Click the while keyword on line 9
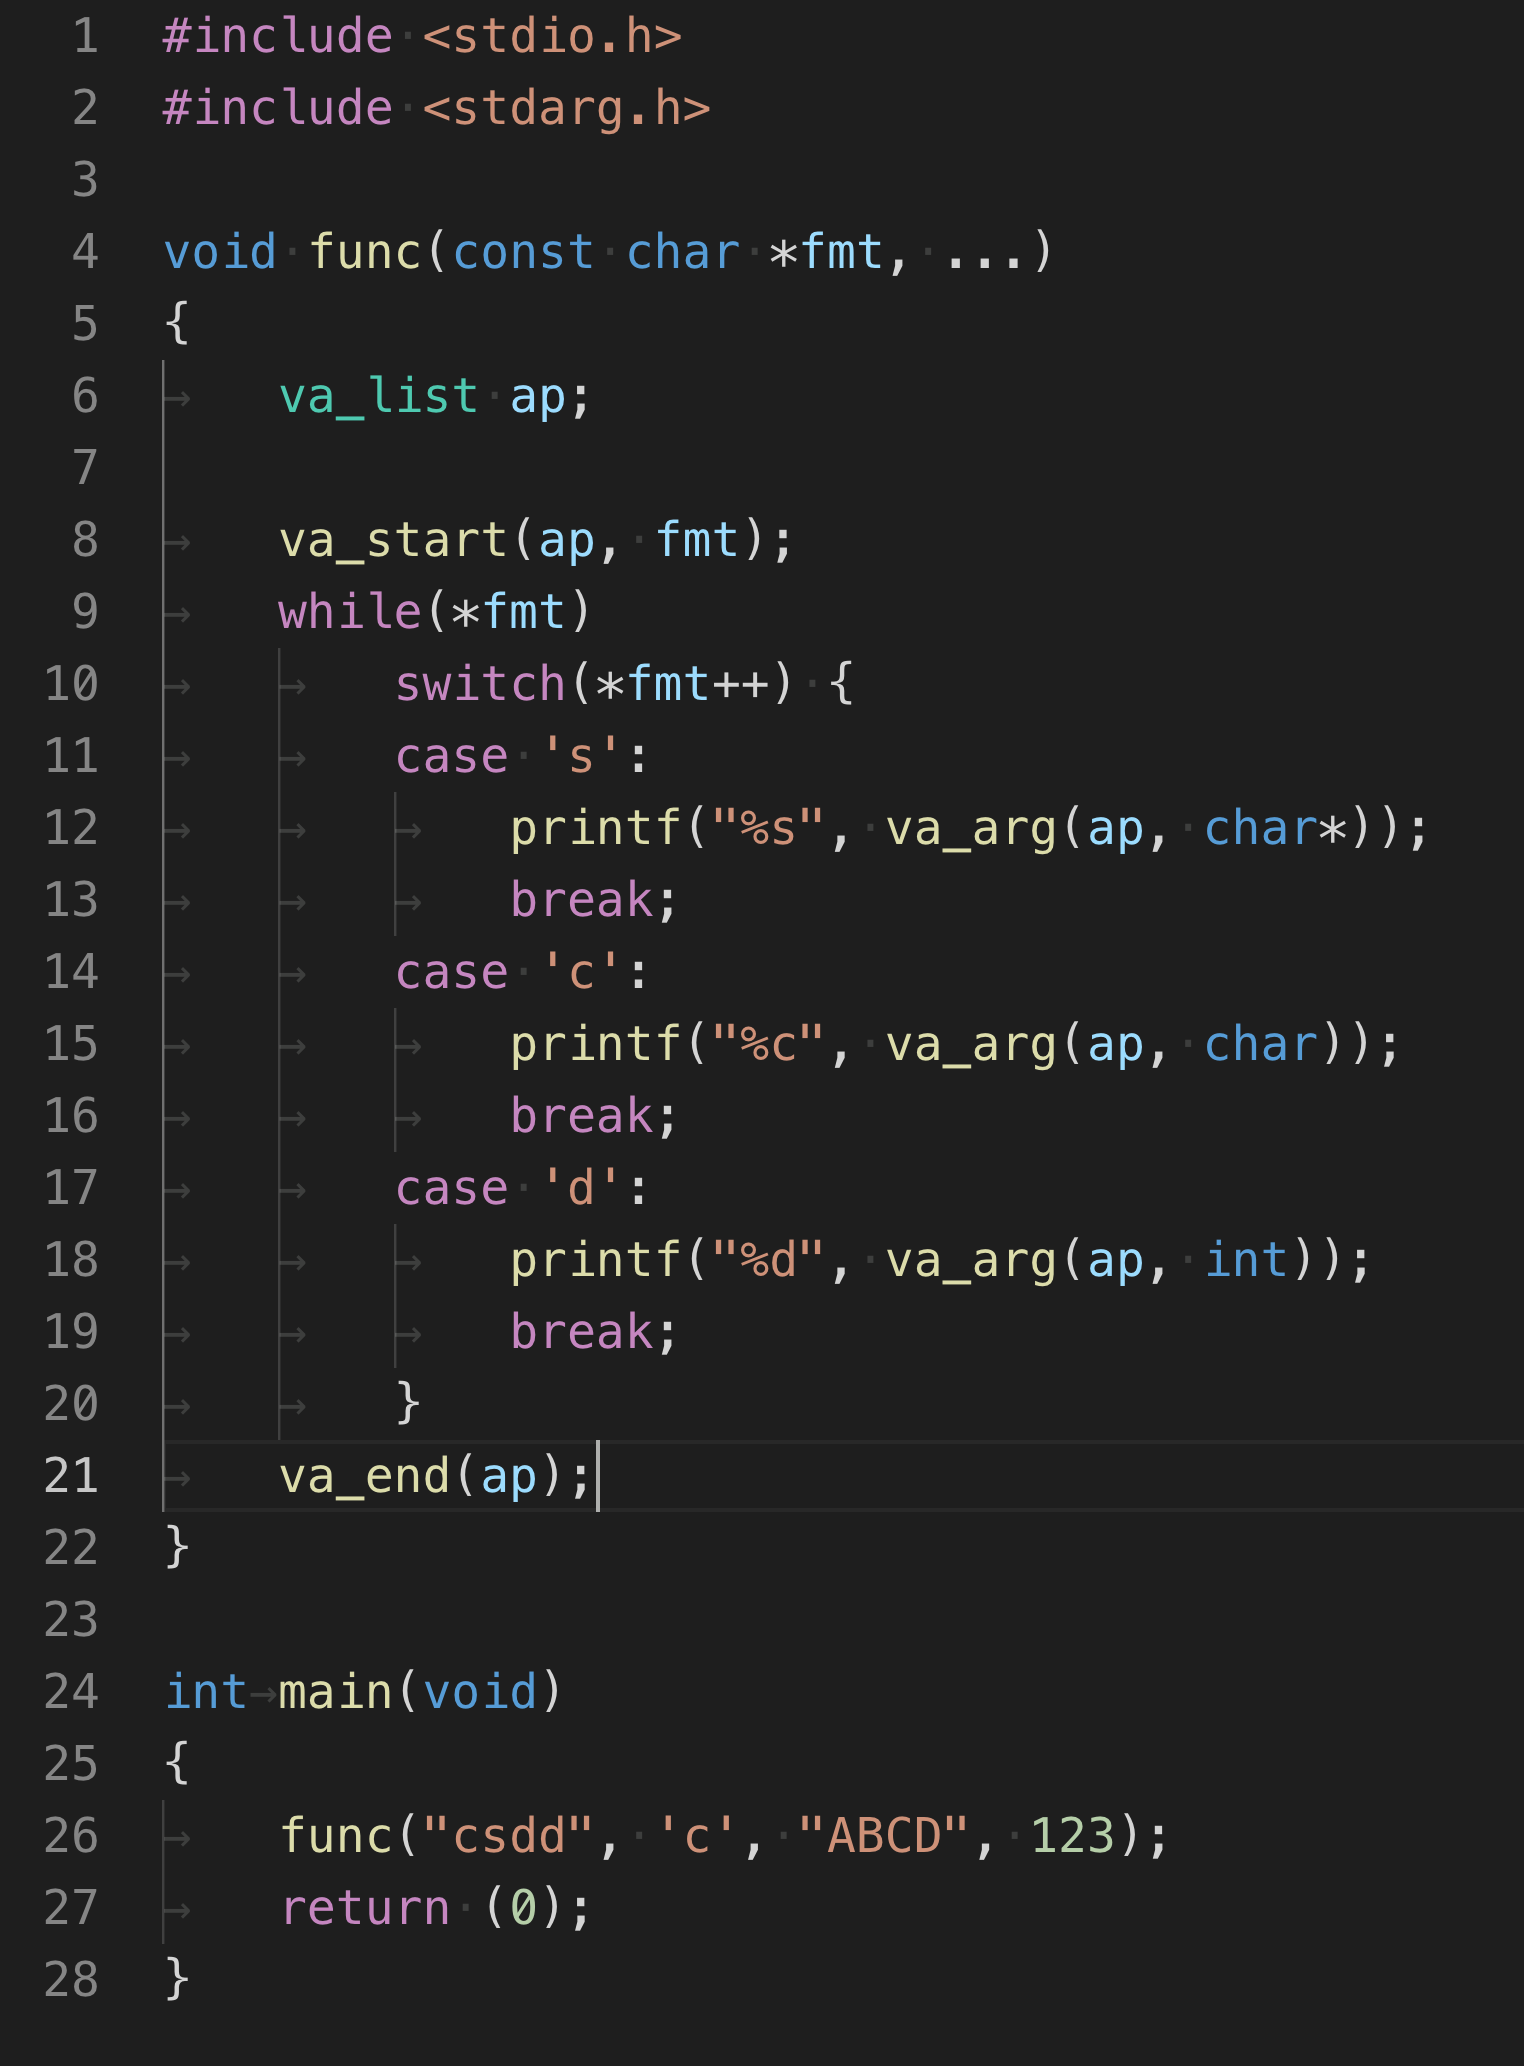This screenshot has height=2066, width=1524. [x=350, y=612]
